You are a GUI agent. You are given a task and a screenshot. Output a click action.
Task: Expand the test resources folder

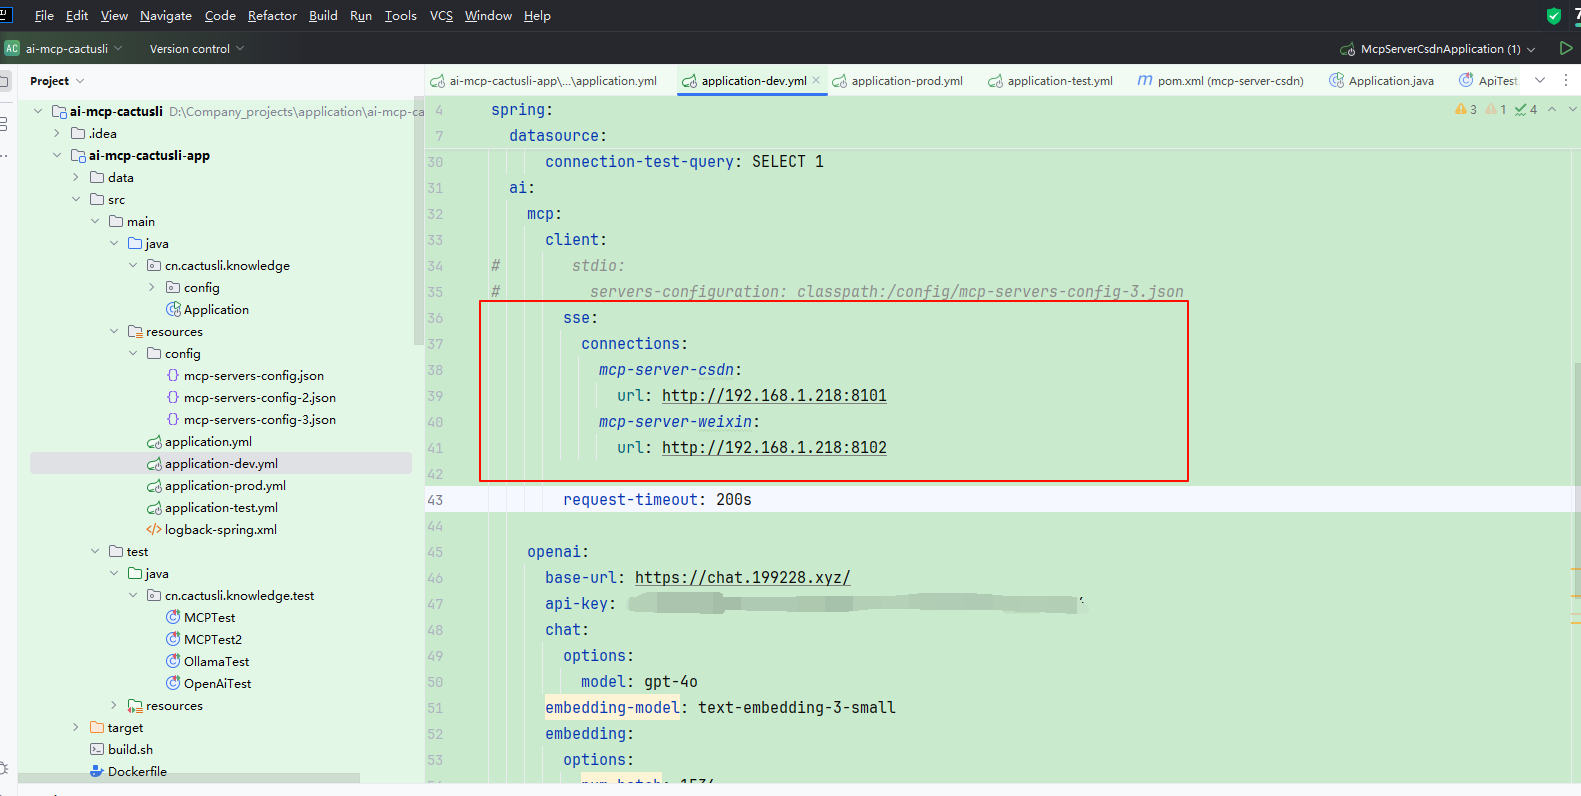coord(114,705)
